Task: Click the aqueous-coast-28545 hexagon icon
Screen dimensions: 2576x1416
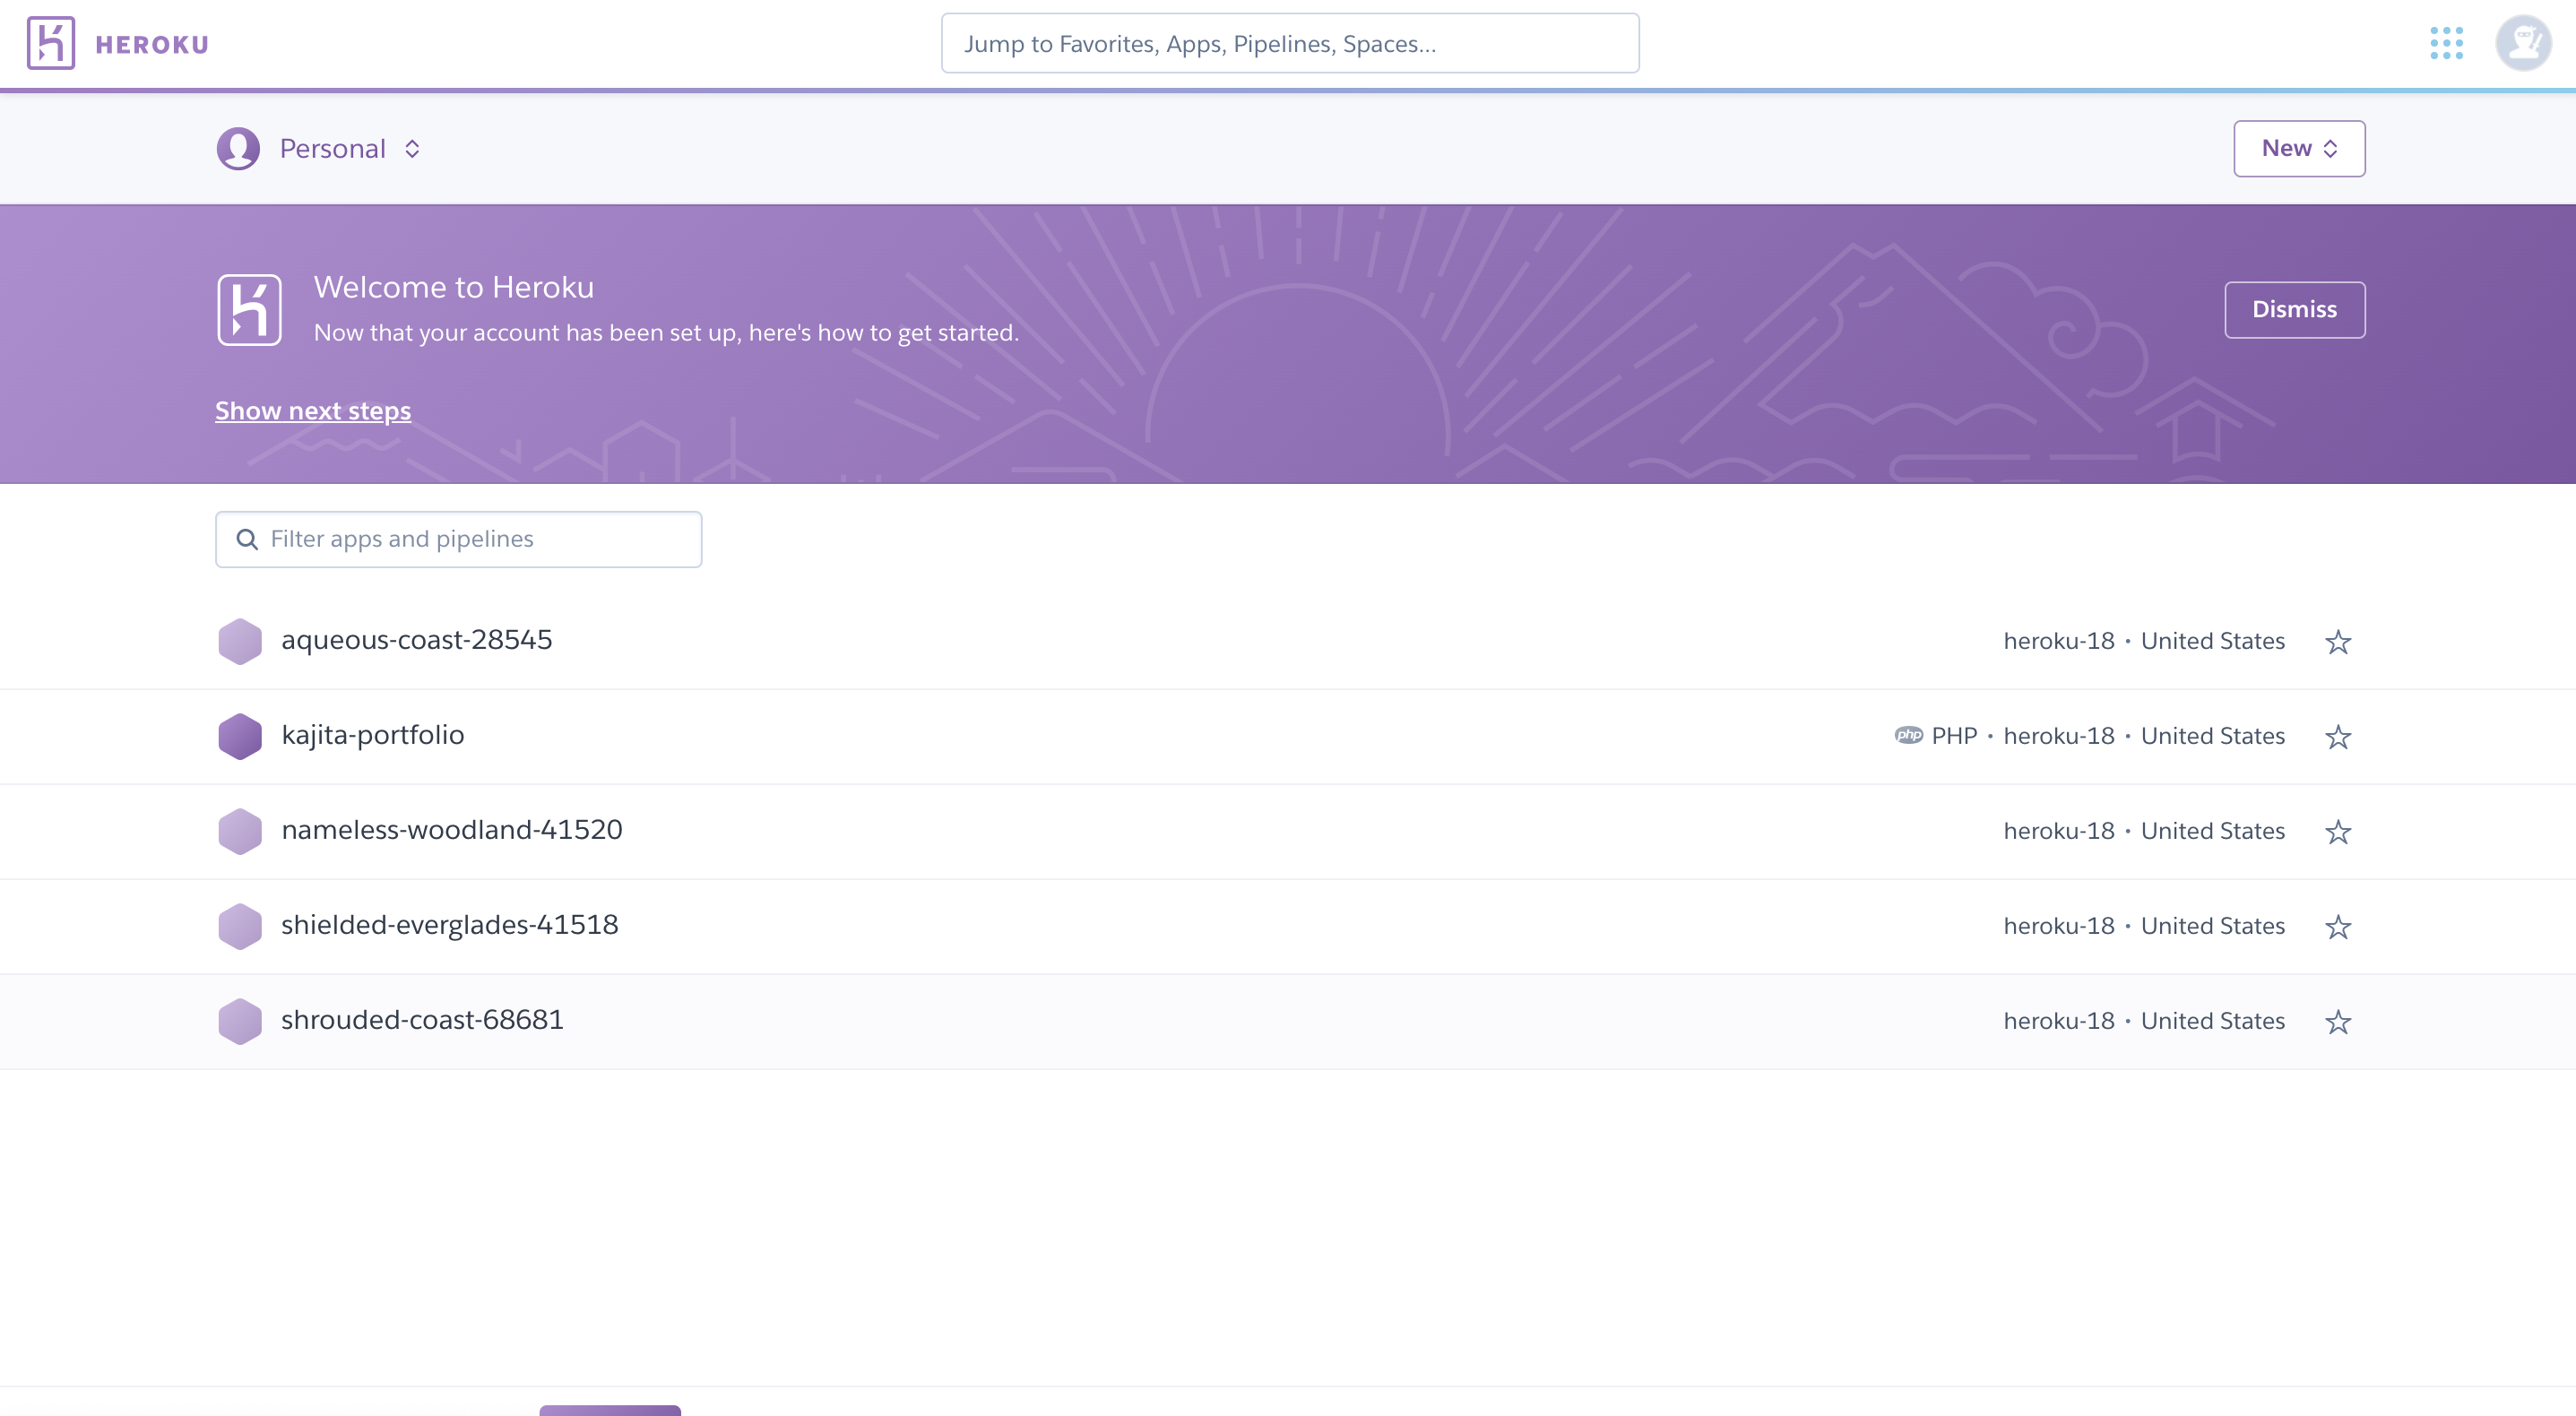Action: 240,641
